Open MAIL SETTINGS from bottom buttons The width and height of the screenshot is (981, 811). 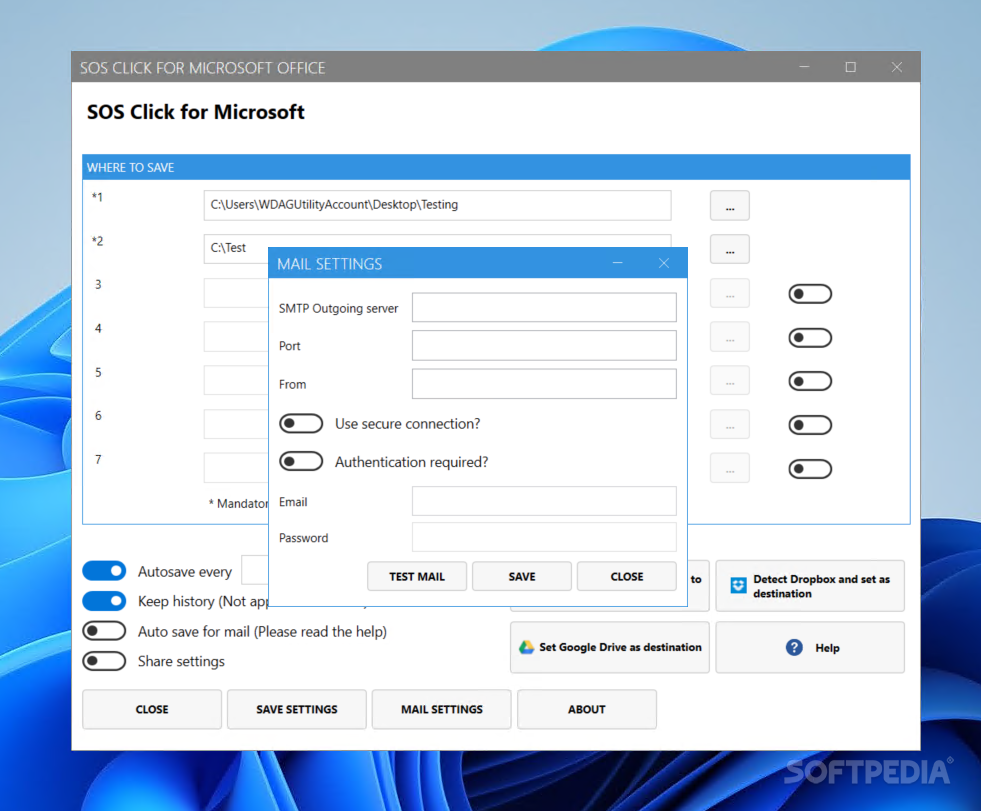[442, 710]
